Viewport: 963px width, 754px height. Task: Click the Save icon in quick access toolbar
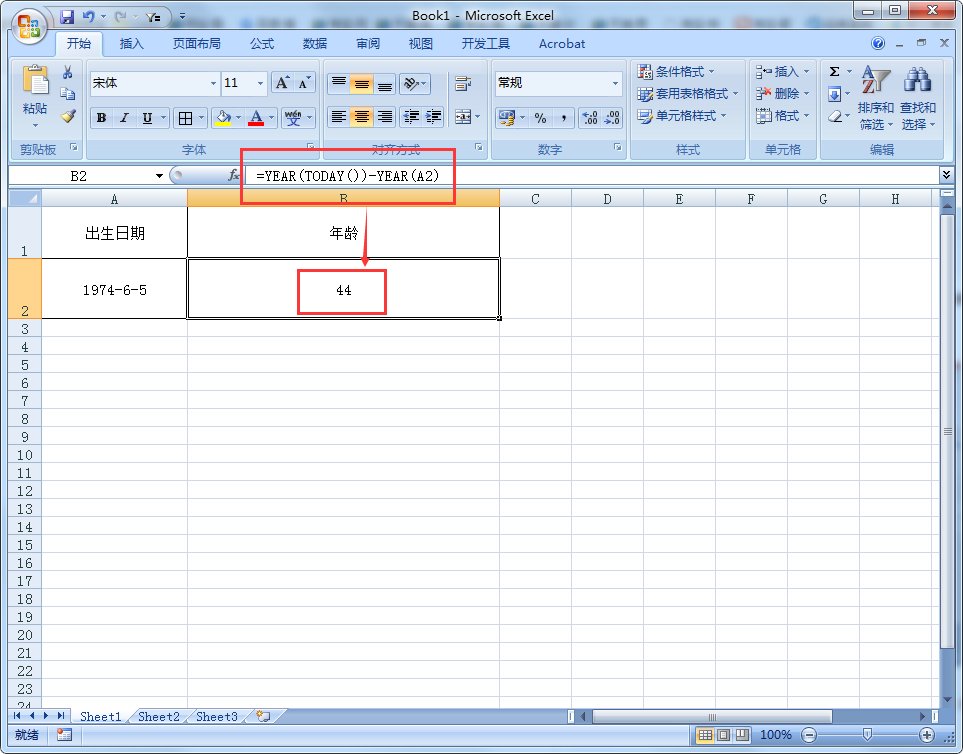67,17
